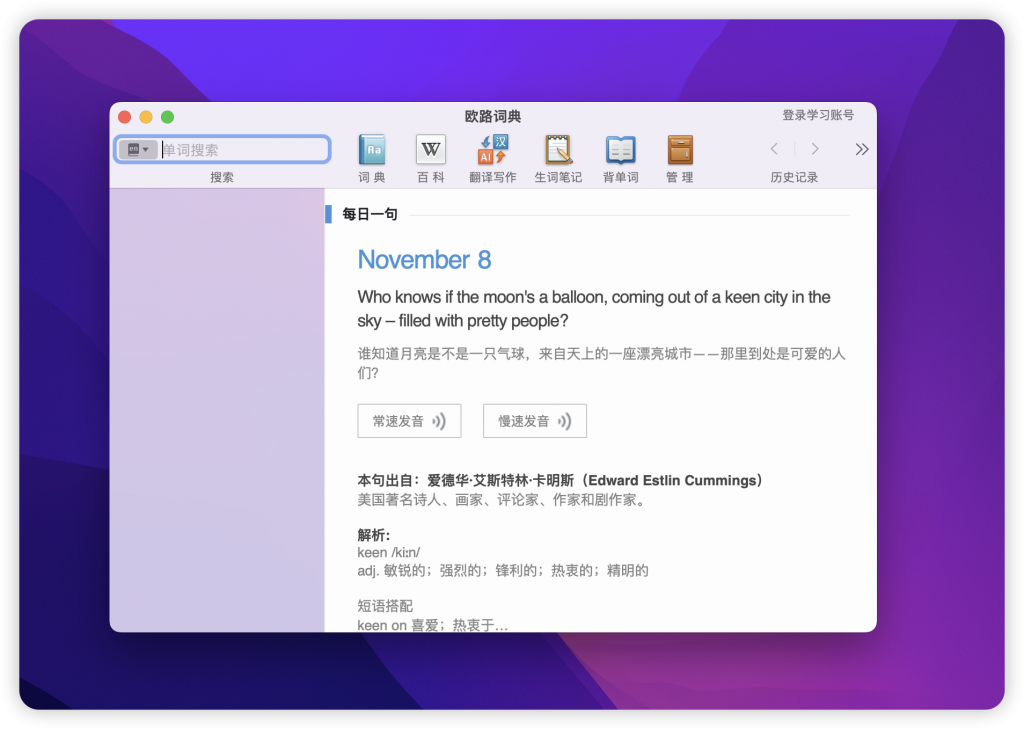This screenshot has height=729, width=1024.
Task: Play 慢速发音 slow speed pronunciation
Action: 534,421
